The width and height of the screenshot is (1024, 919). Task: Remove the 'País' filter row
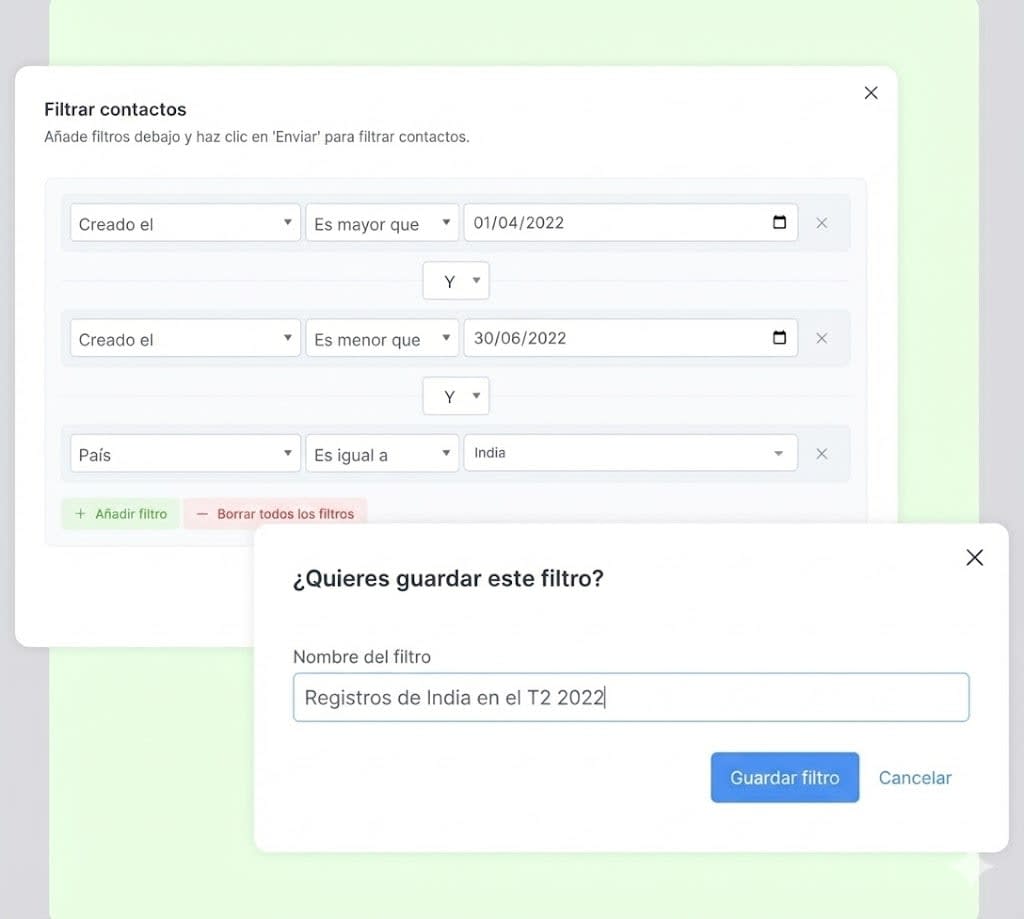822,453
